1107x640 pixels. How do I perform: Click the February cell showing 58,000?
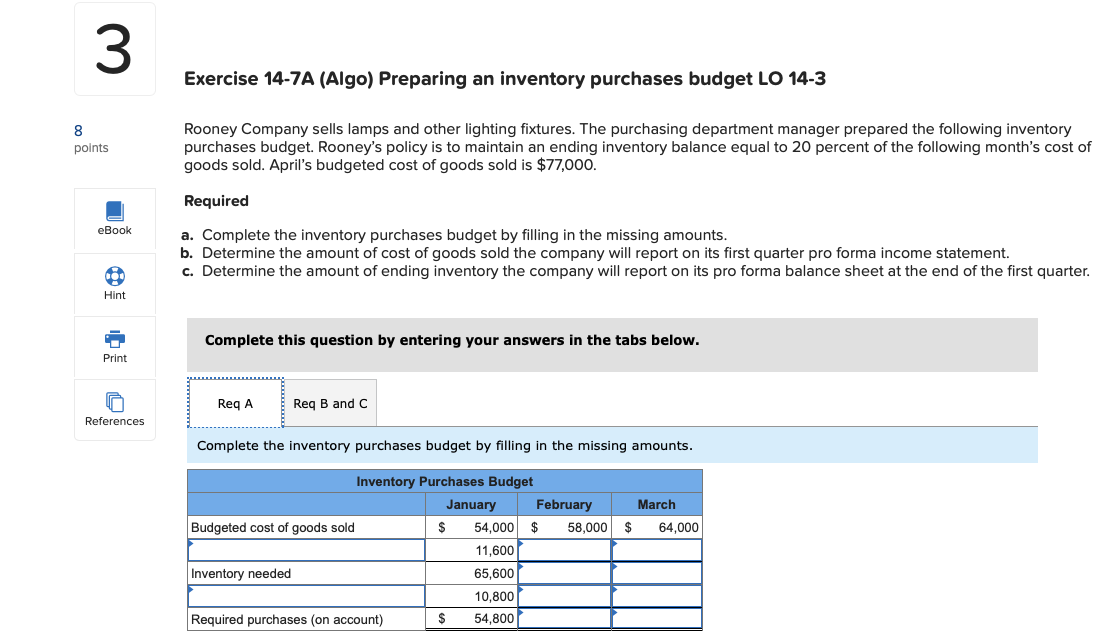(x=565, y=527)
